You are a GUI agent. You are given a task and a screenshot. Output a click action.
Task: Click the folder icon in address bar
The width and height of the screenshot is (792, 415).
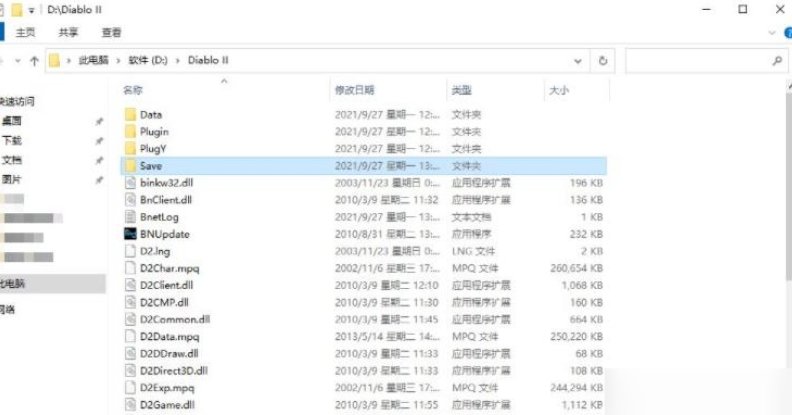tap(54, 61)
